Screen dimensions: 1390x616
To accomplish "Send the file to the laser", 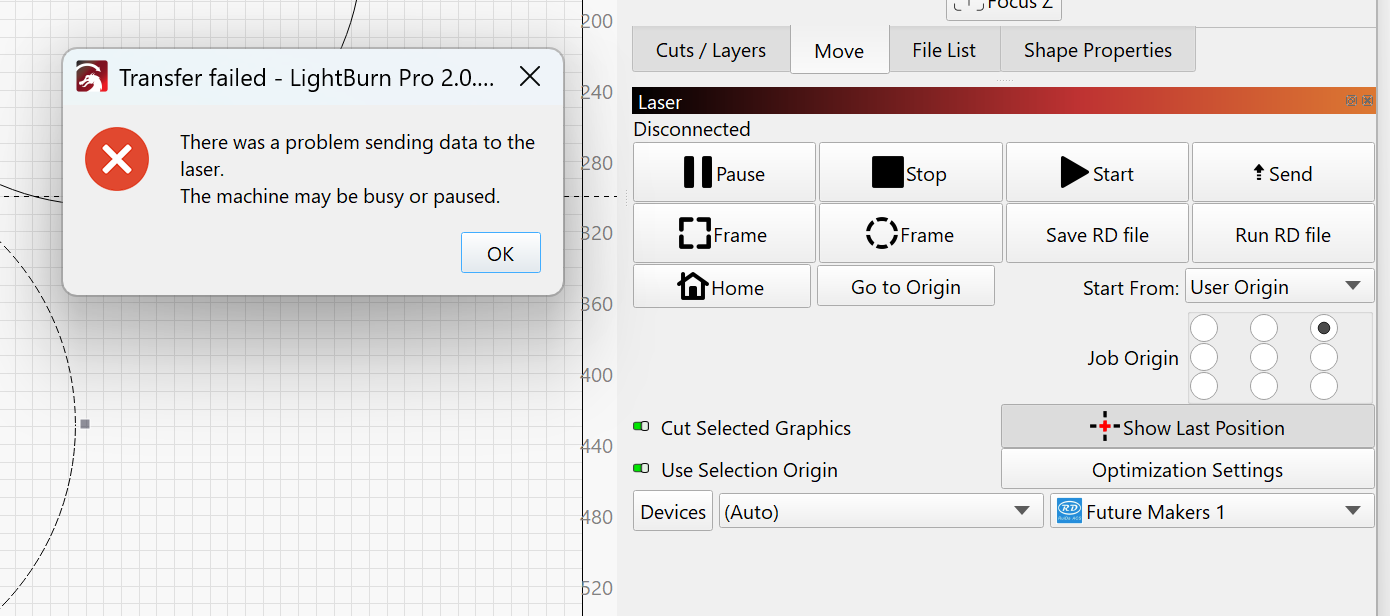I will tap(1282, 173).
